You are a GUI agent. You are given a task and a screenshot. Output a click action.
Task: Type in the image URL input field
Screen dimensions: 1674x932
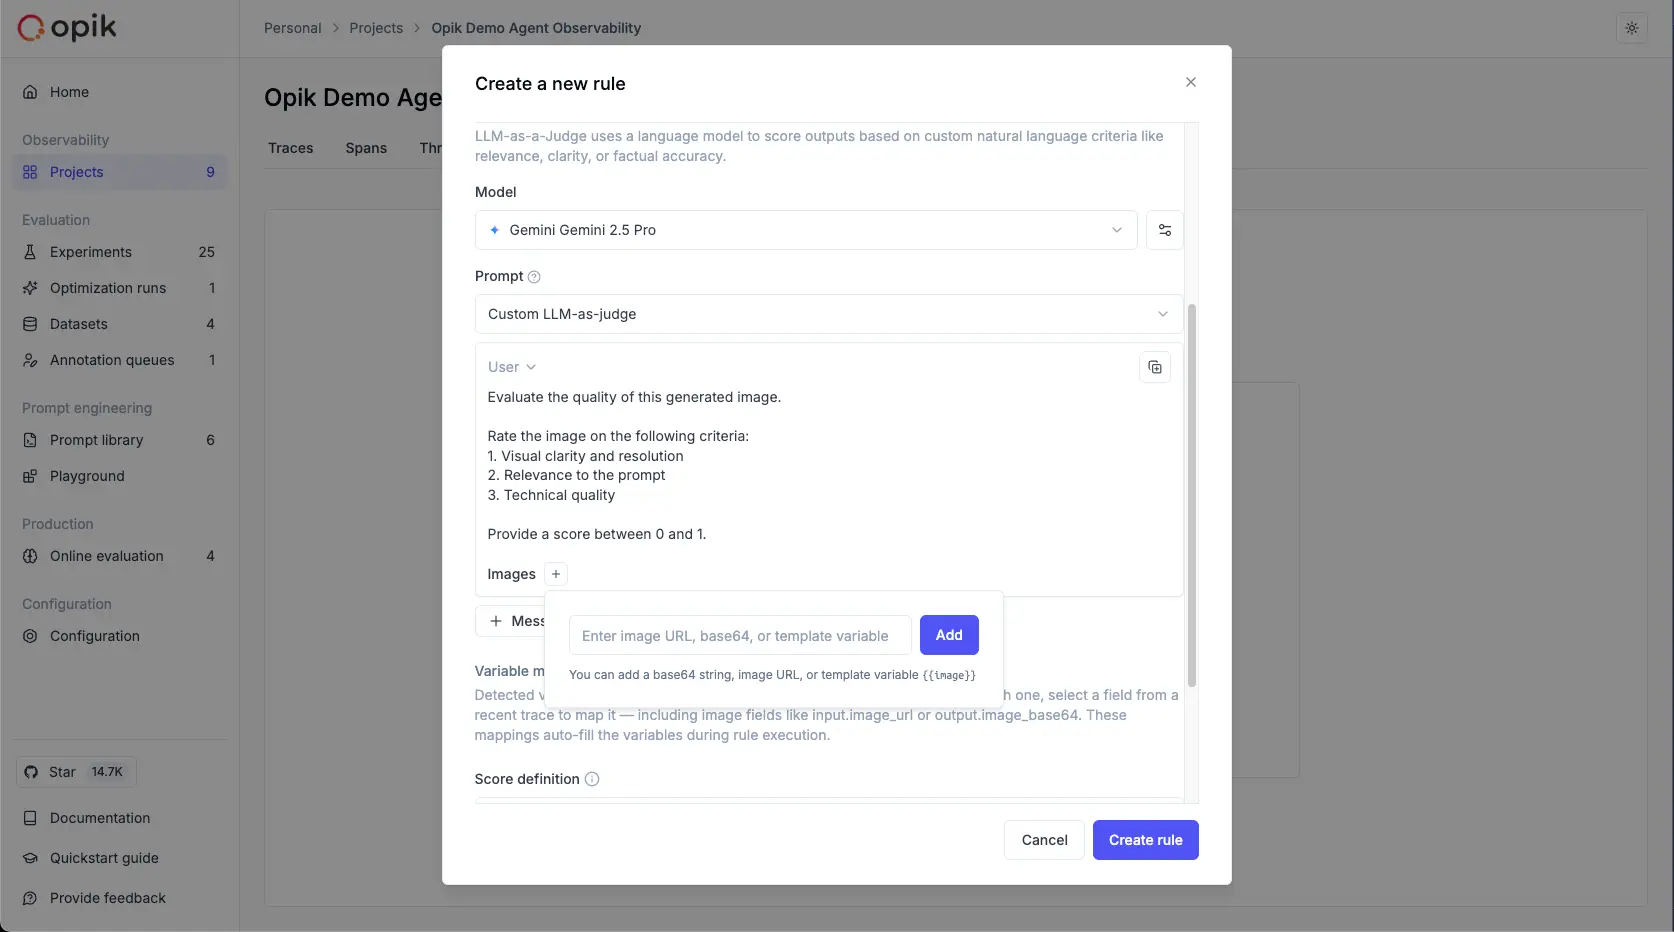click(738, 635)
